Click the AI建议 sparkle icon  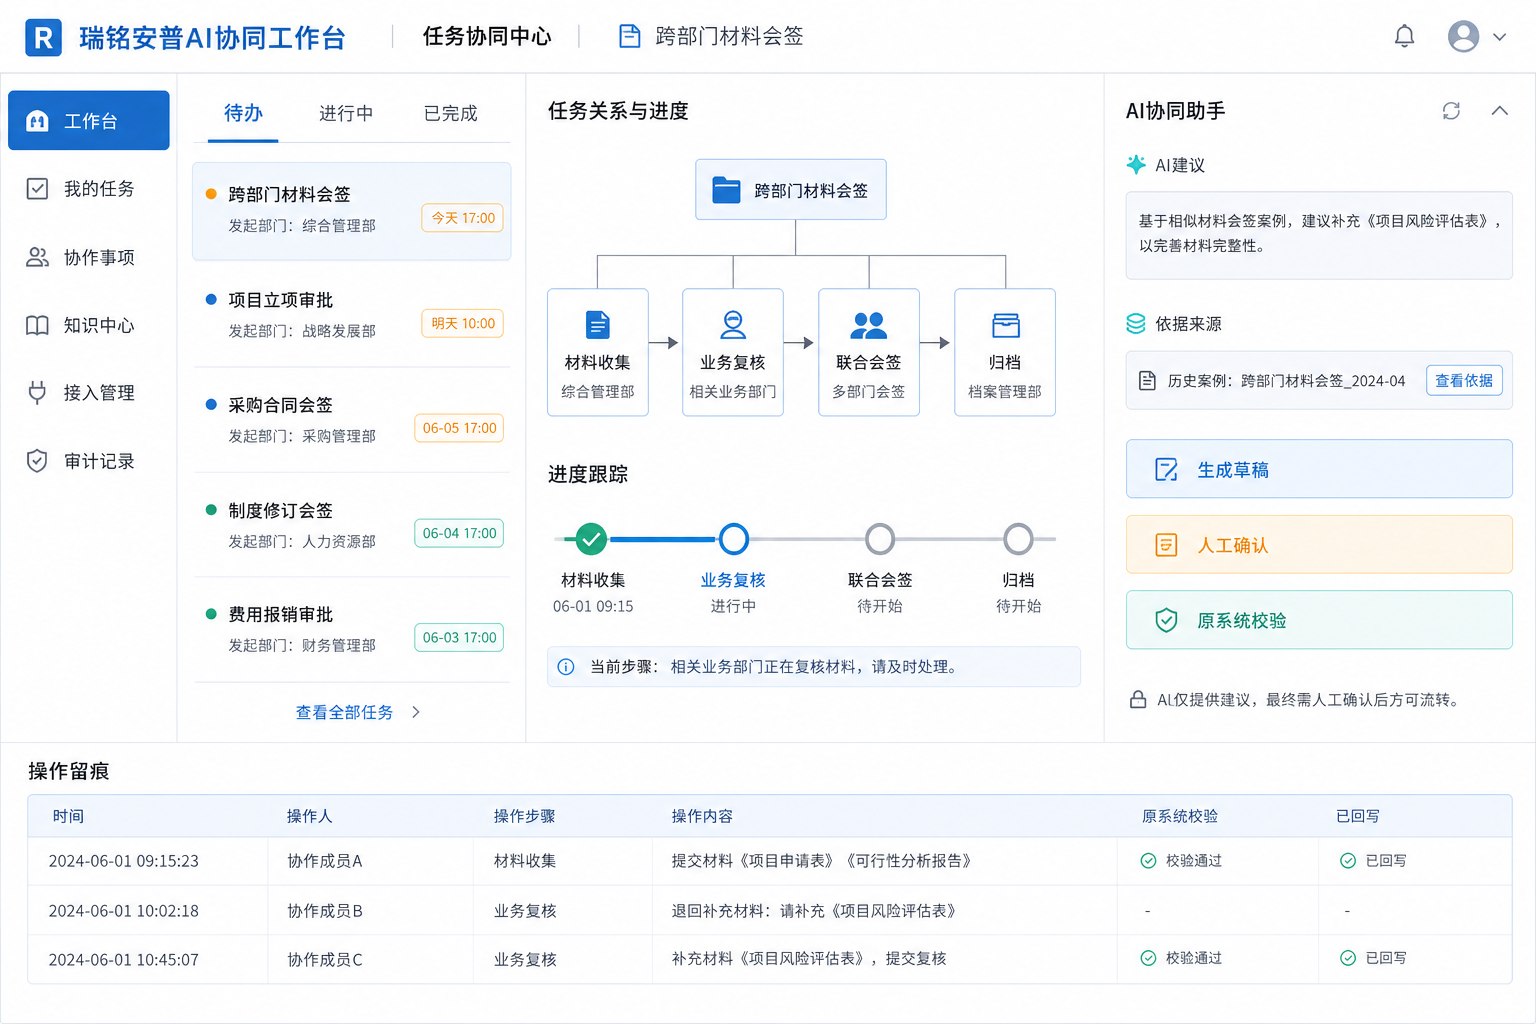click(x=1136, y=165)
